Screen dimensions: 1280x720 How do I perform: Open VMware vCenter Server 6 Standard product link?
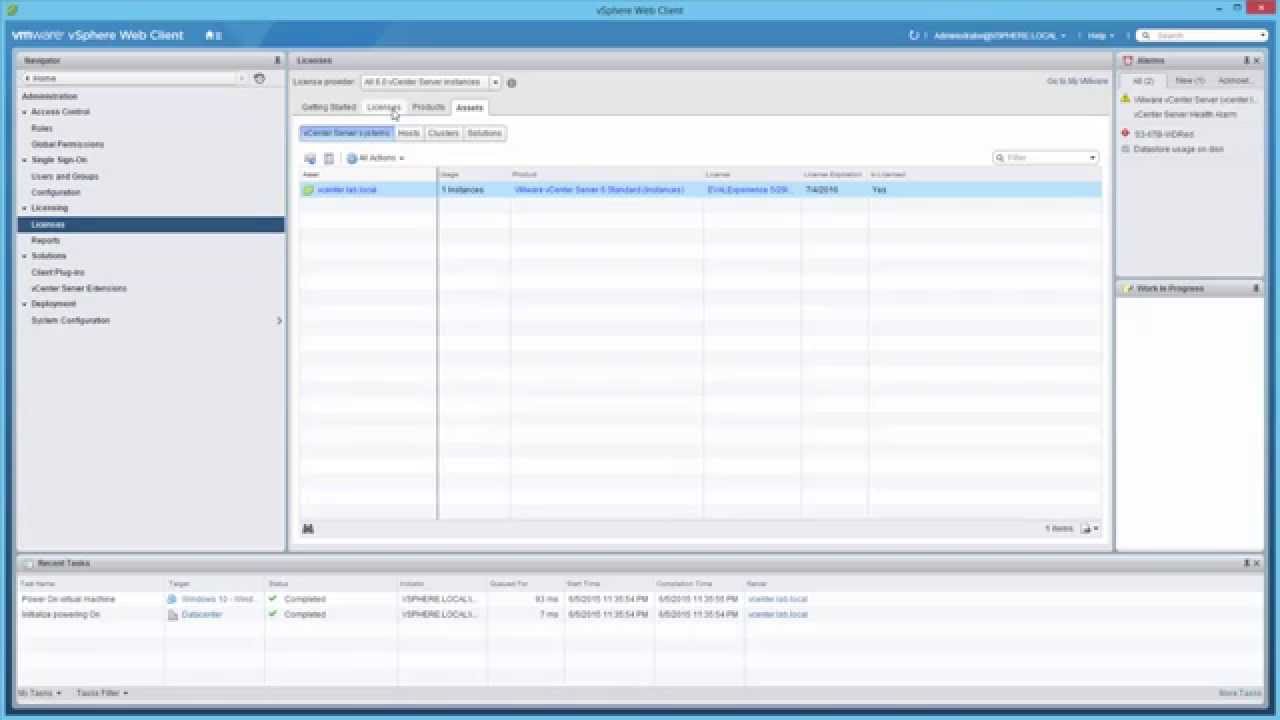(599, 189)
